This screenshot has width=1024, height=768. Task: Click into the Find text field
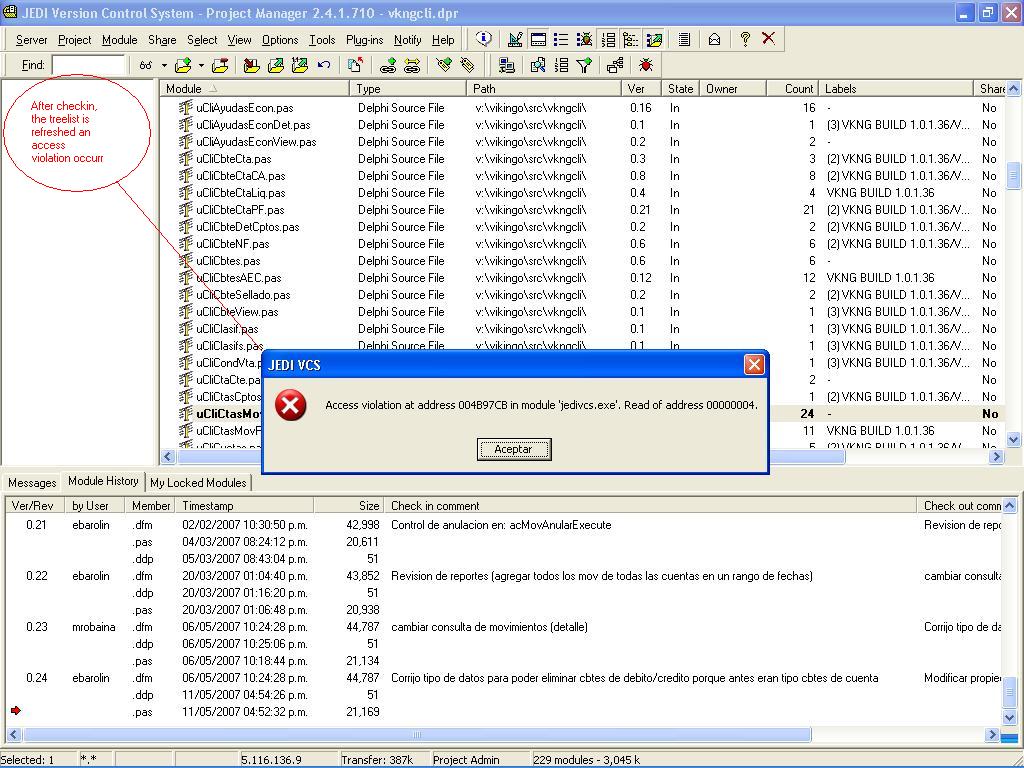click(88, 65)
